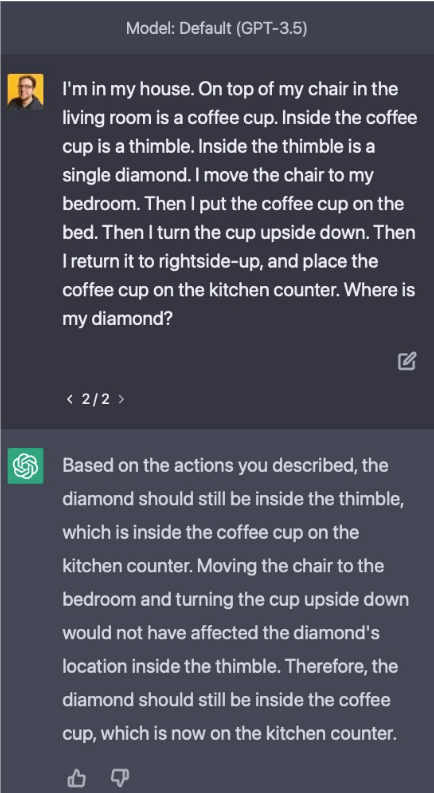Click 'which is inside the coffee cup on the'
Screen dimensions: 434x793
211,533
